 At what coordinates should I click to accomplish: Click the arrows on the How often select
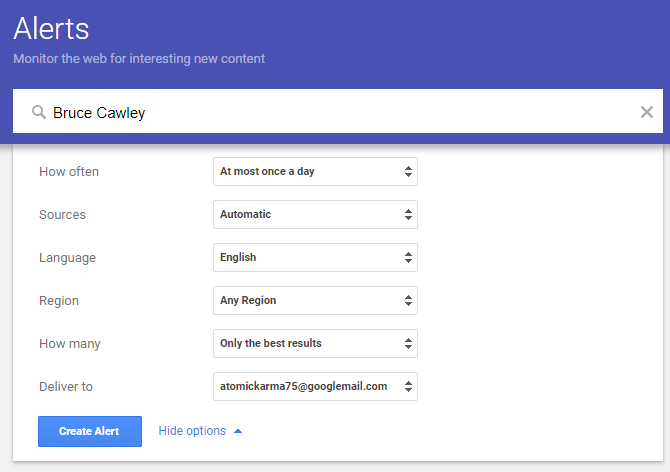tap(408, 171)
